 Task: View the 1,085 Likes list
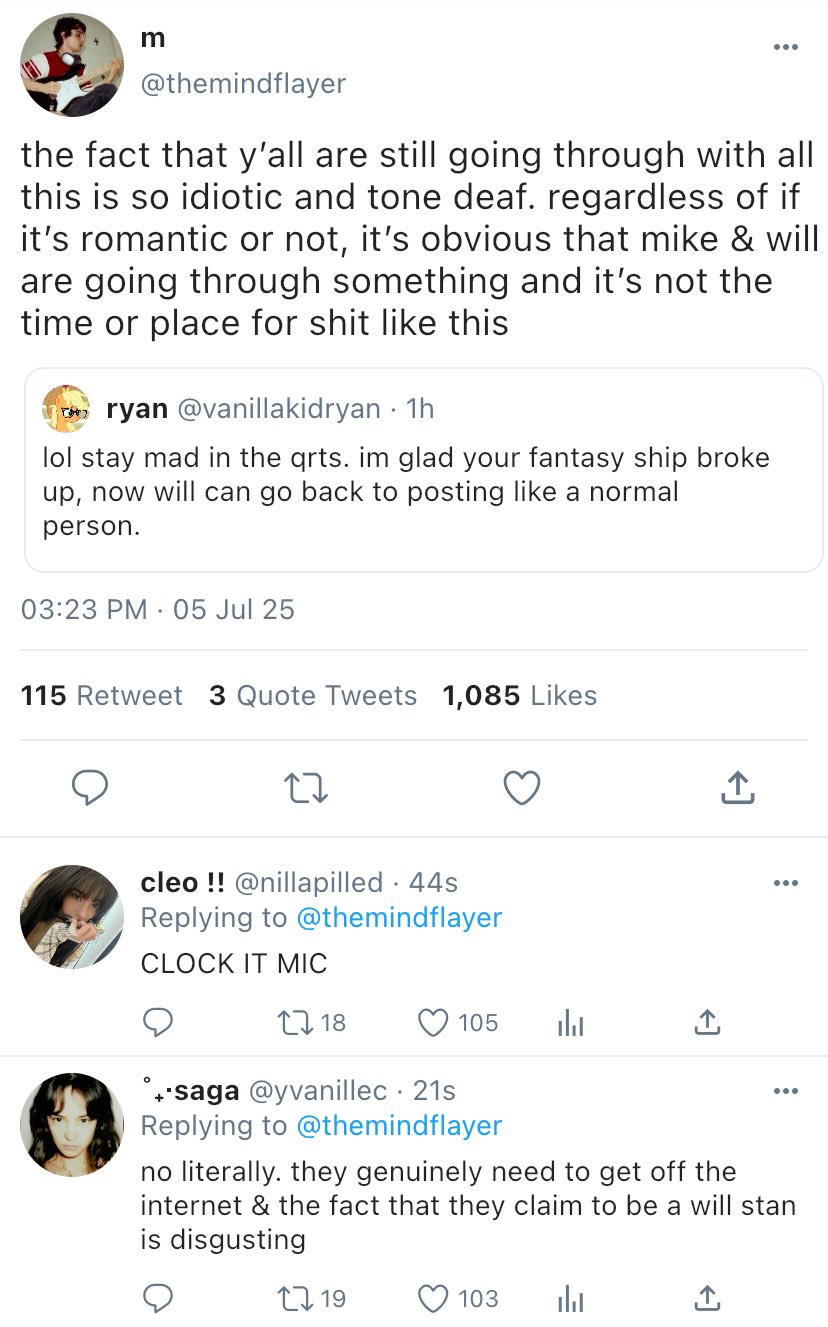519,696
